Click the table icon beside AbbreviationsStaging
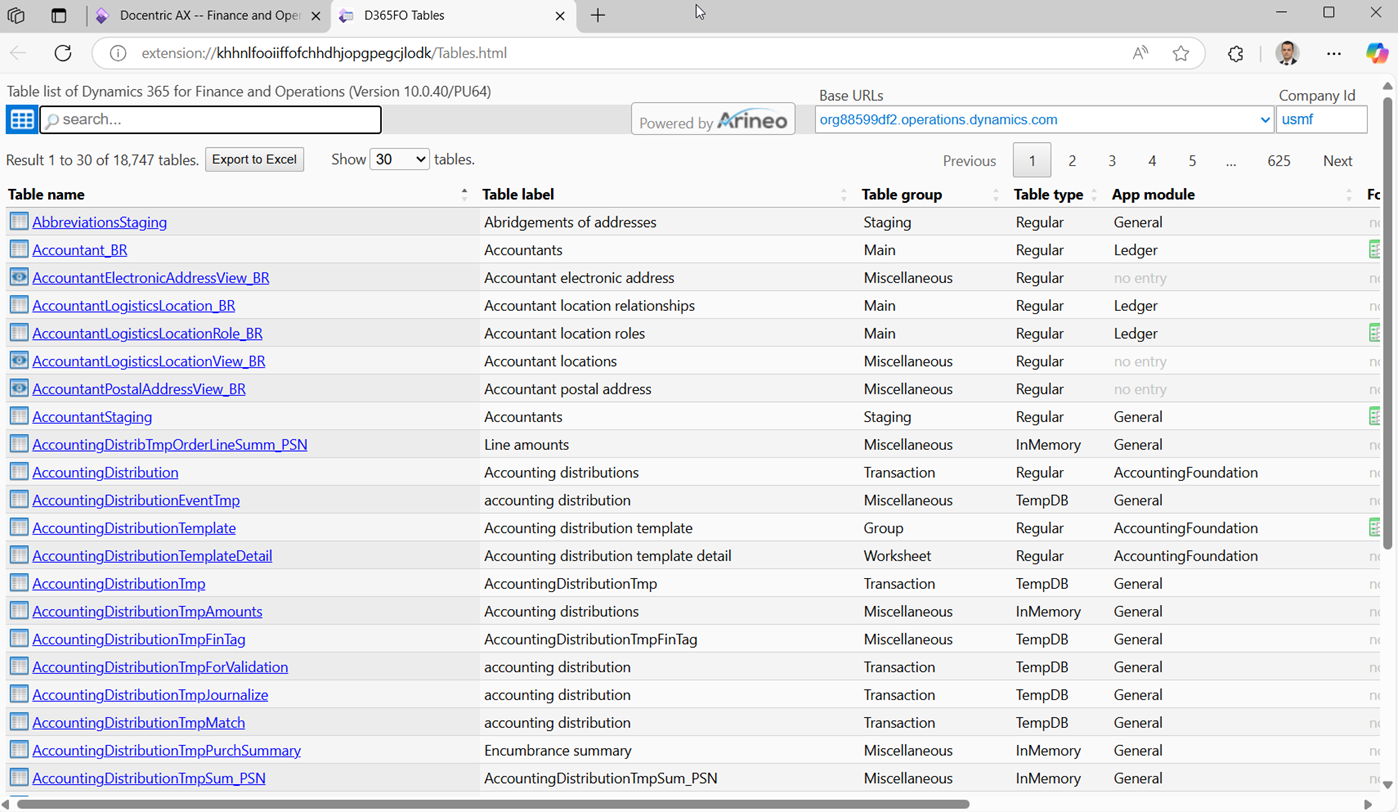 pyautogui.click(x=19, y=221)
